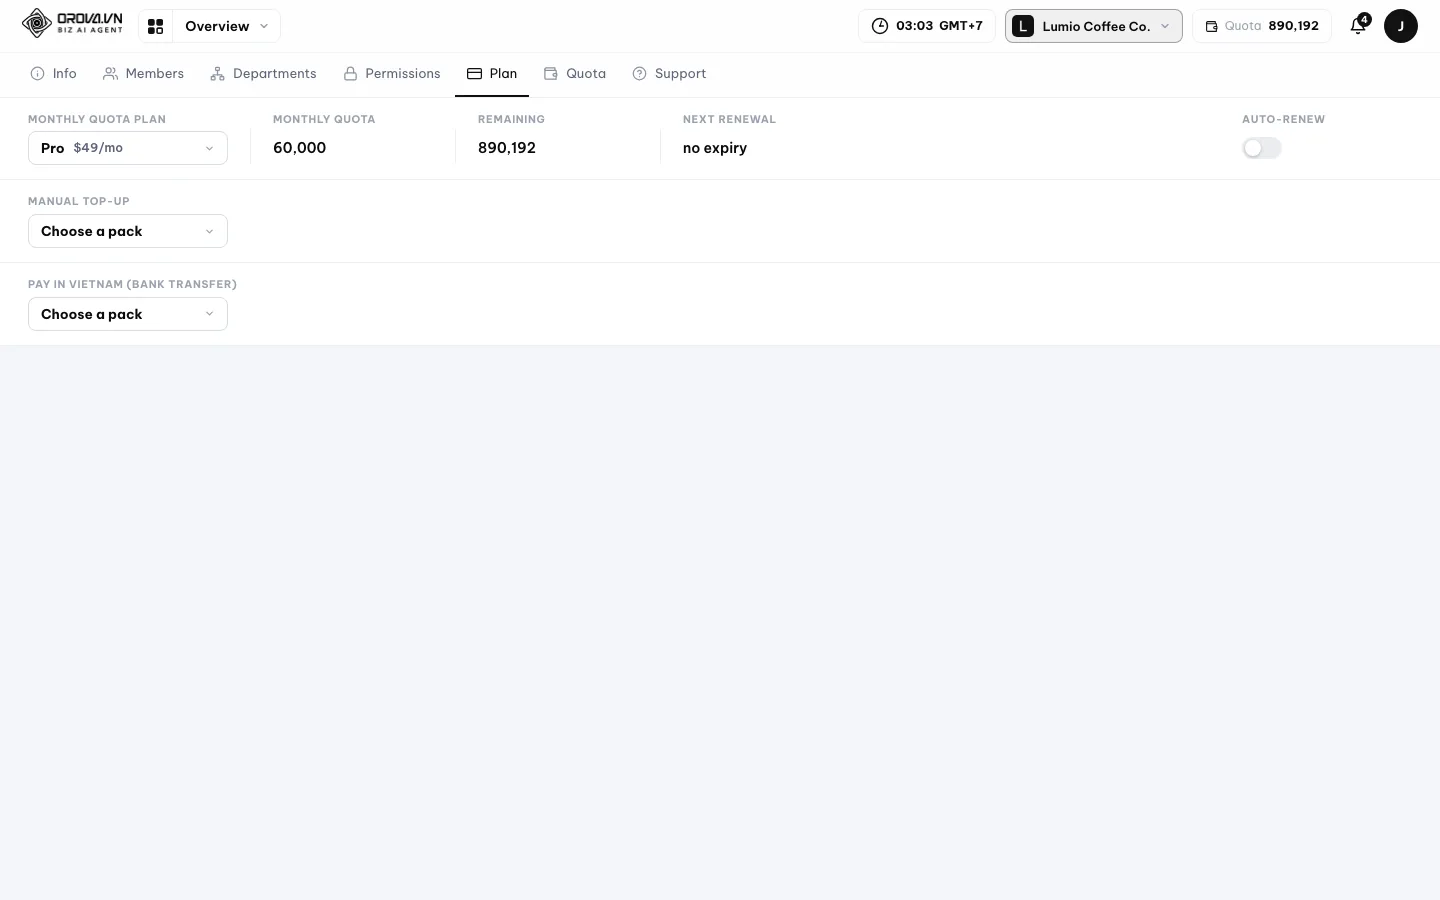Click the people icon on Members tab
This screenshot has width=1440, height=900.
[110, 74]
